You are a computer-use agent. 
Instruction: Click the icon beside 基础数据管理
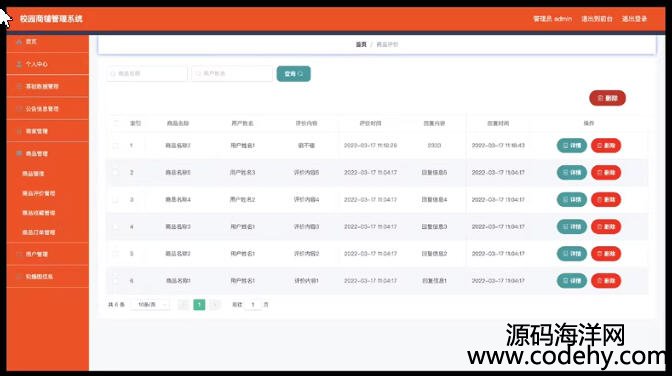(x=19, y=86)
